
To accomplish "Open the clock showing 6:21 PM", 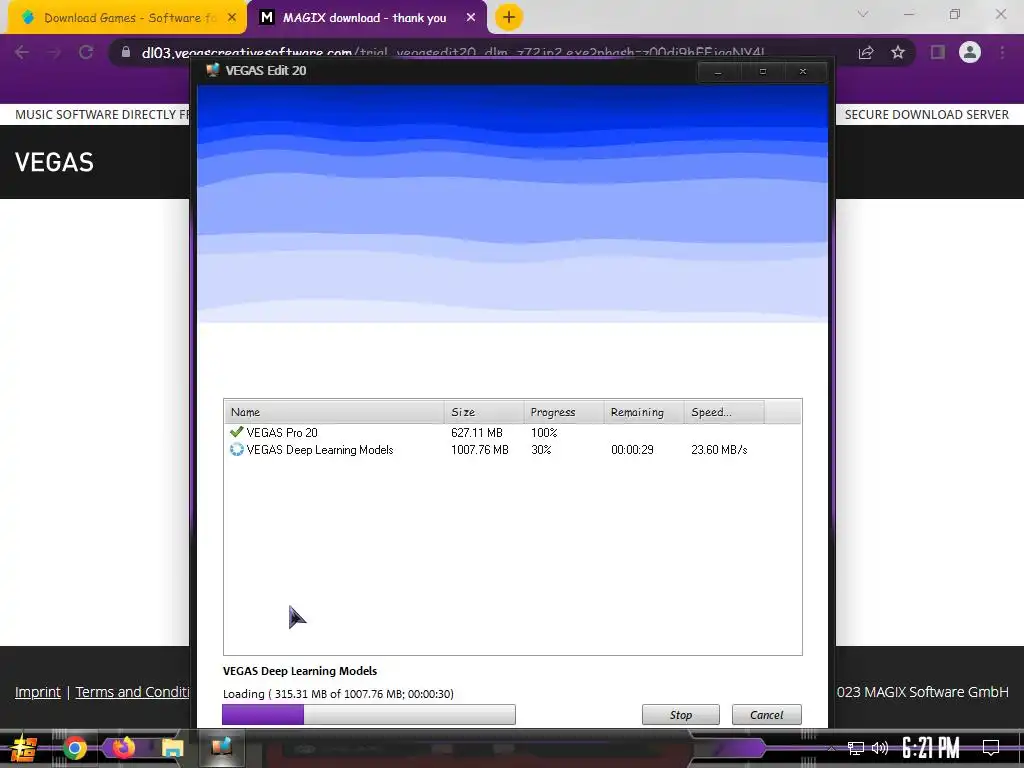I will tap(931, 748).
